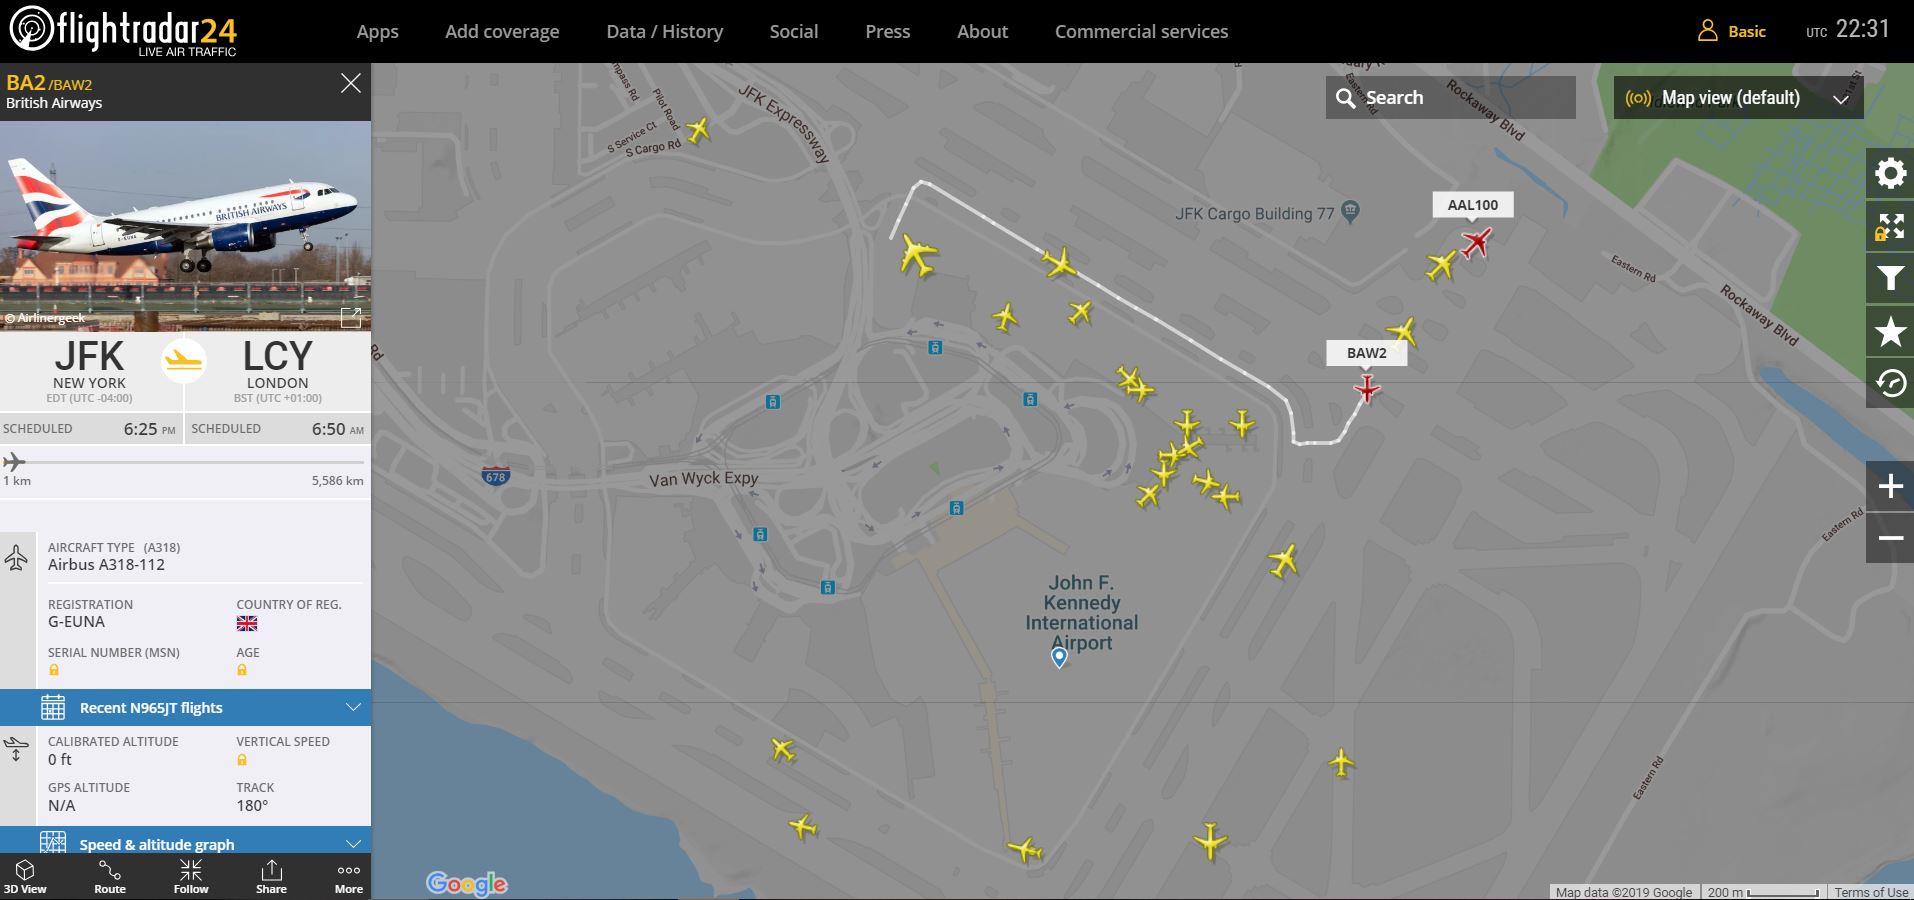The height and width of the screenshot is (900, 1914).
Task: Open the Apps menu
Action: point(378,31)
